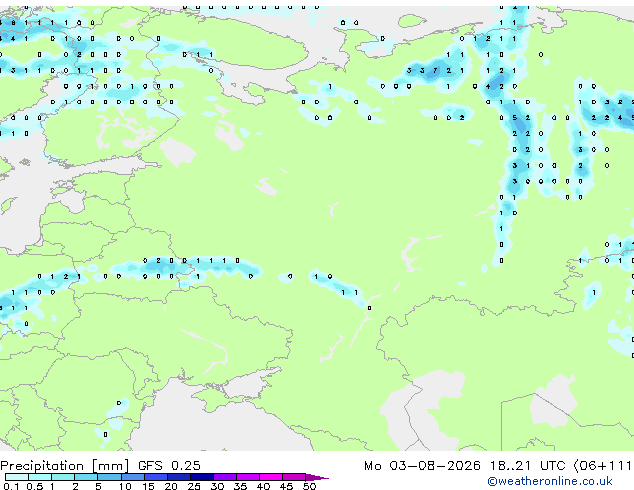Viewport: 634px width, 490px height.
Task: Click the legend value label 50
Action: tap(309, 486)
